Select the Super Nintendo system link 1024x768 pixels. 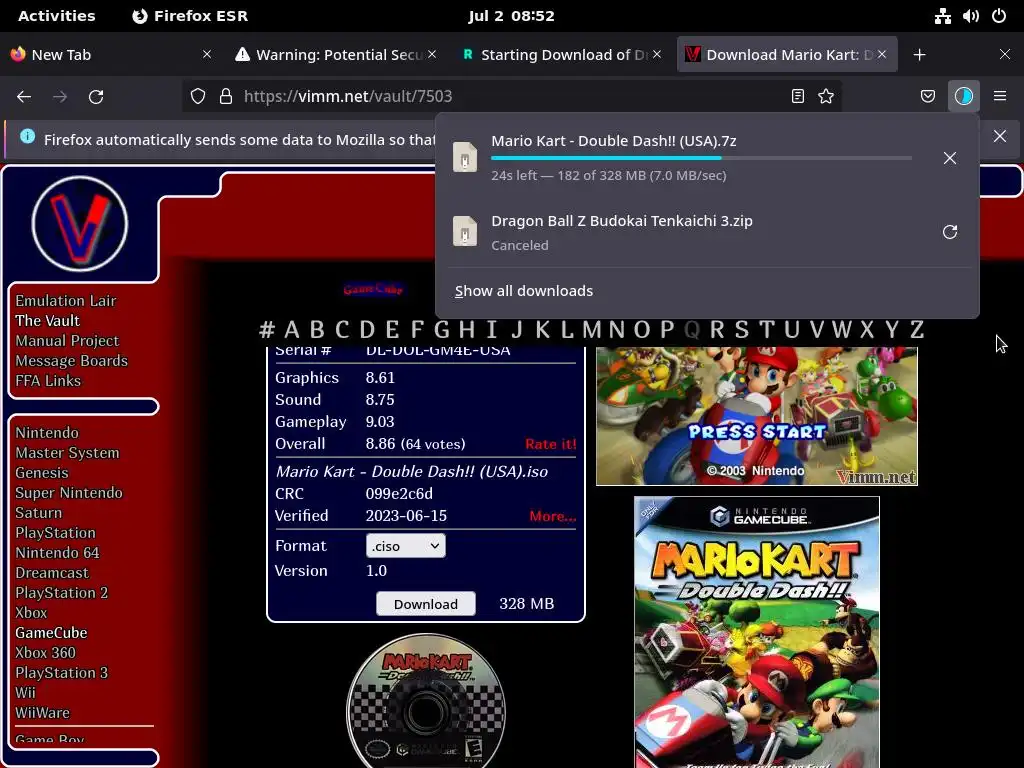69,493
